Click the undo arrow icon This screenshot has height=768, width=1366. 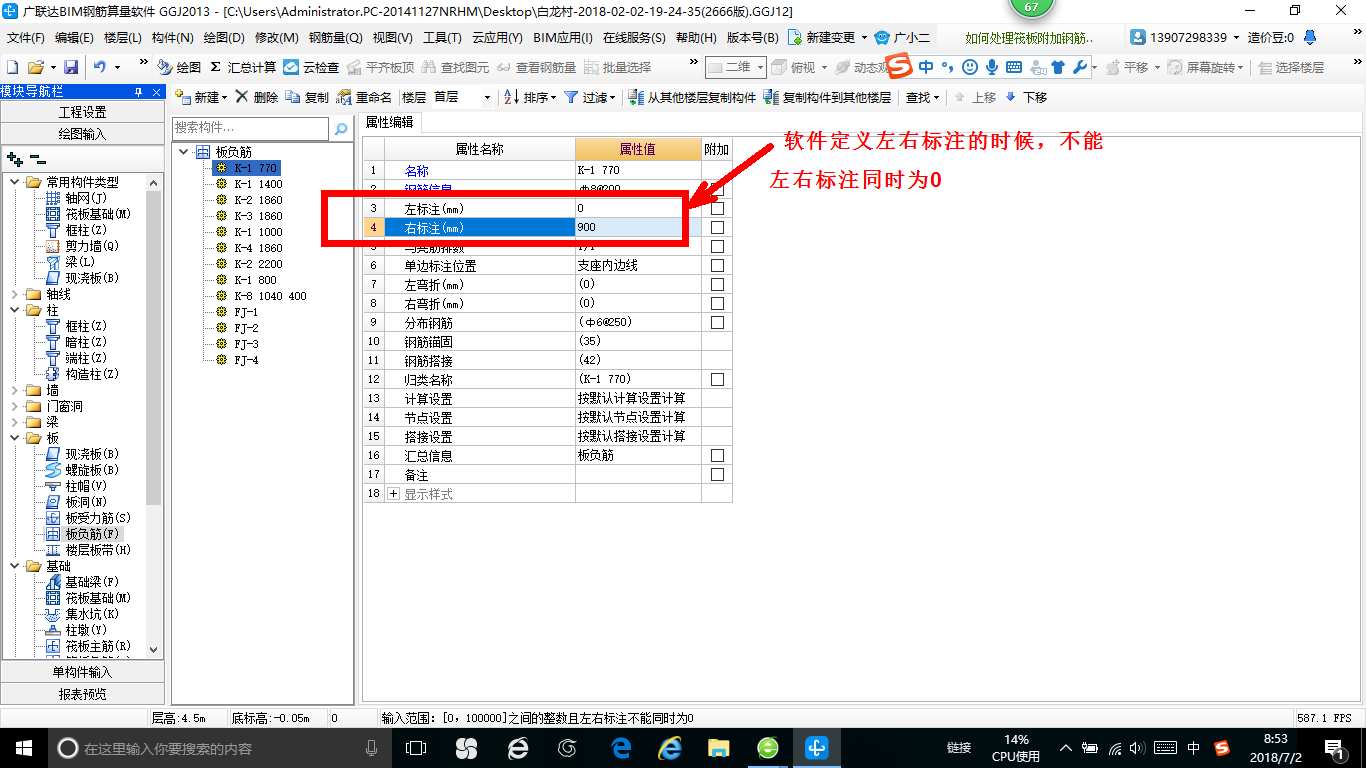coord(100,67)
